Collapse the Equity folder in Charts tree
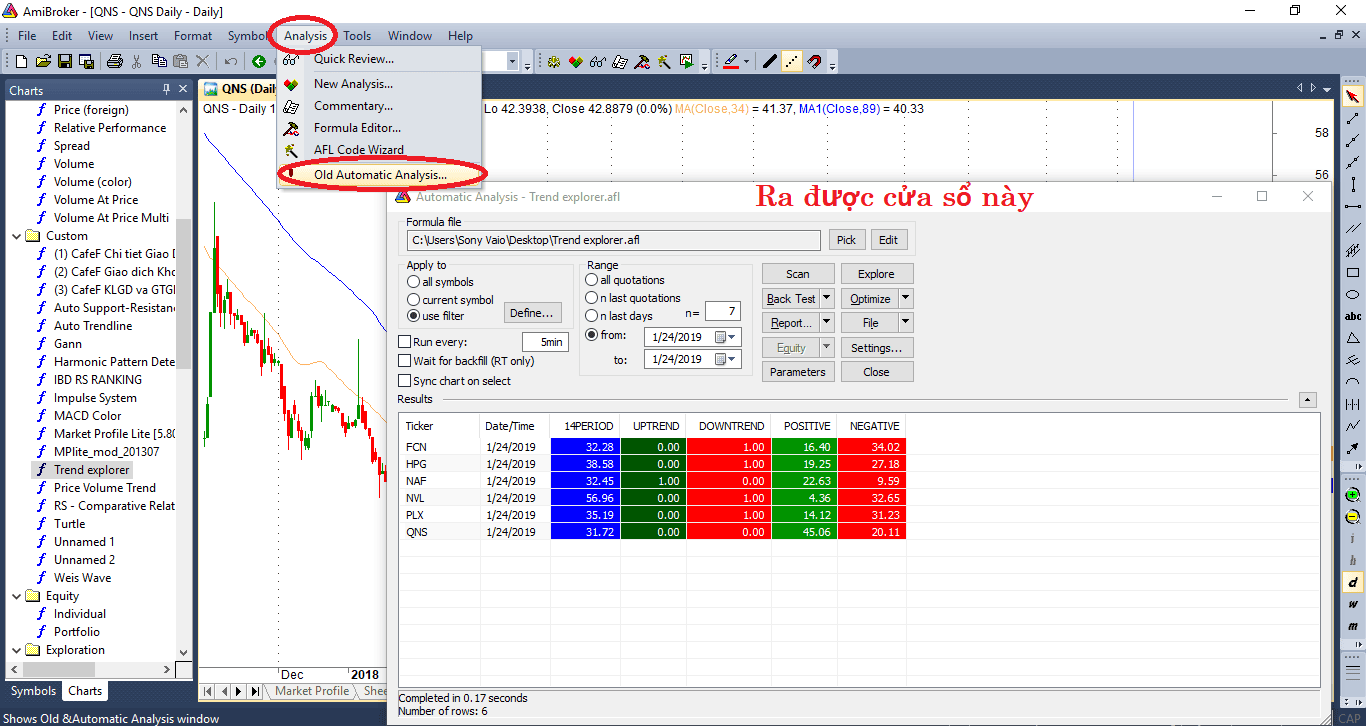Screen dimensions: 1366x726 pyautogui.click(x=17, y=596)
